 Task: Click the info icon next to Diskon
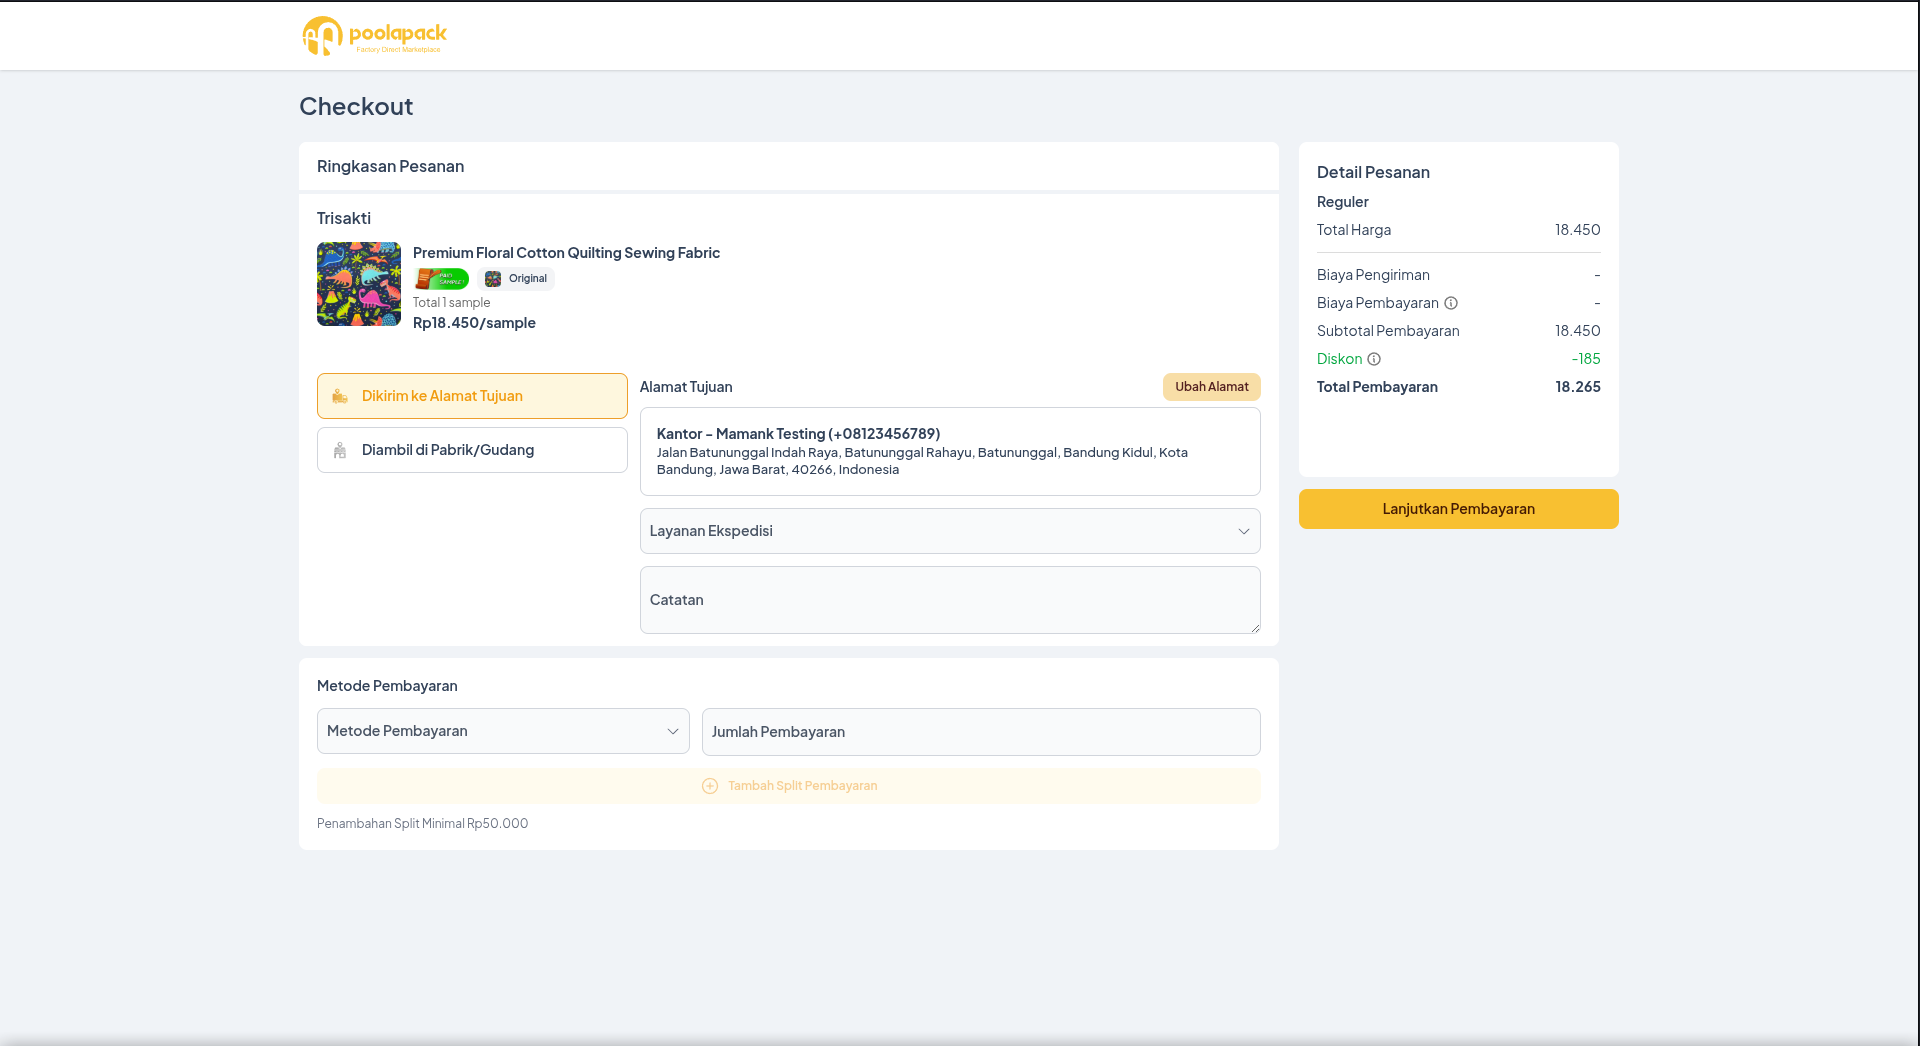[x=1374, y=359]
